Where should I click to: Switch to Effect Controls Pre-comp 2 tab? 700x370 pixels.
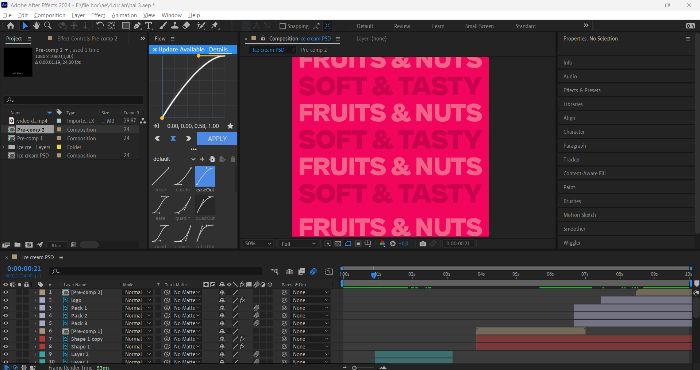coord(88,38)
